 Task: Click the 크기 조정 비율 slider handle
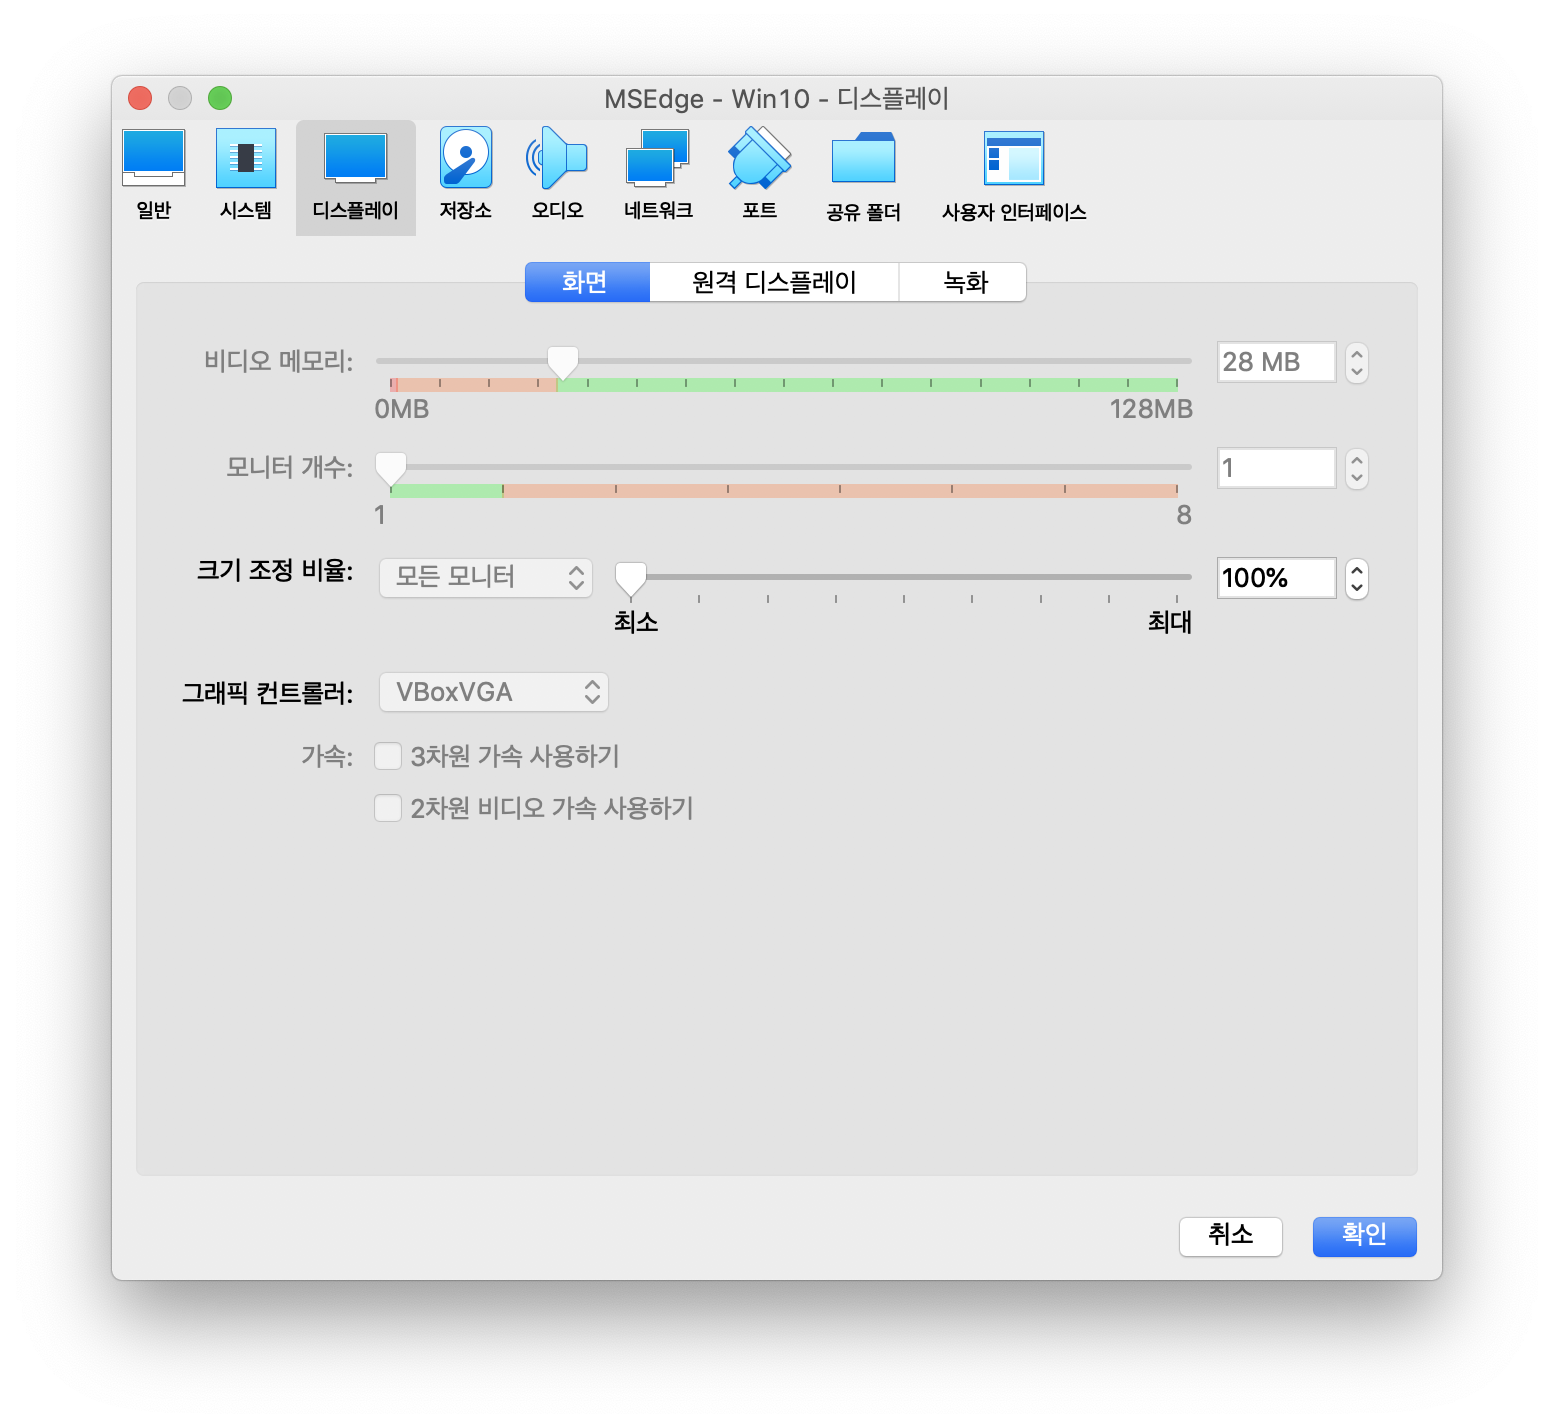click(630, 577)
